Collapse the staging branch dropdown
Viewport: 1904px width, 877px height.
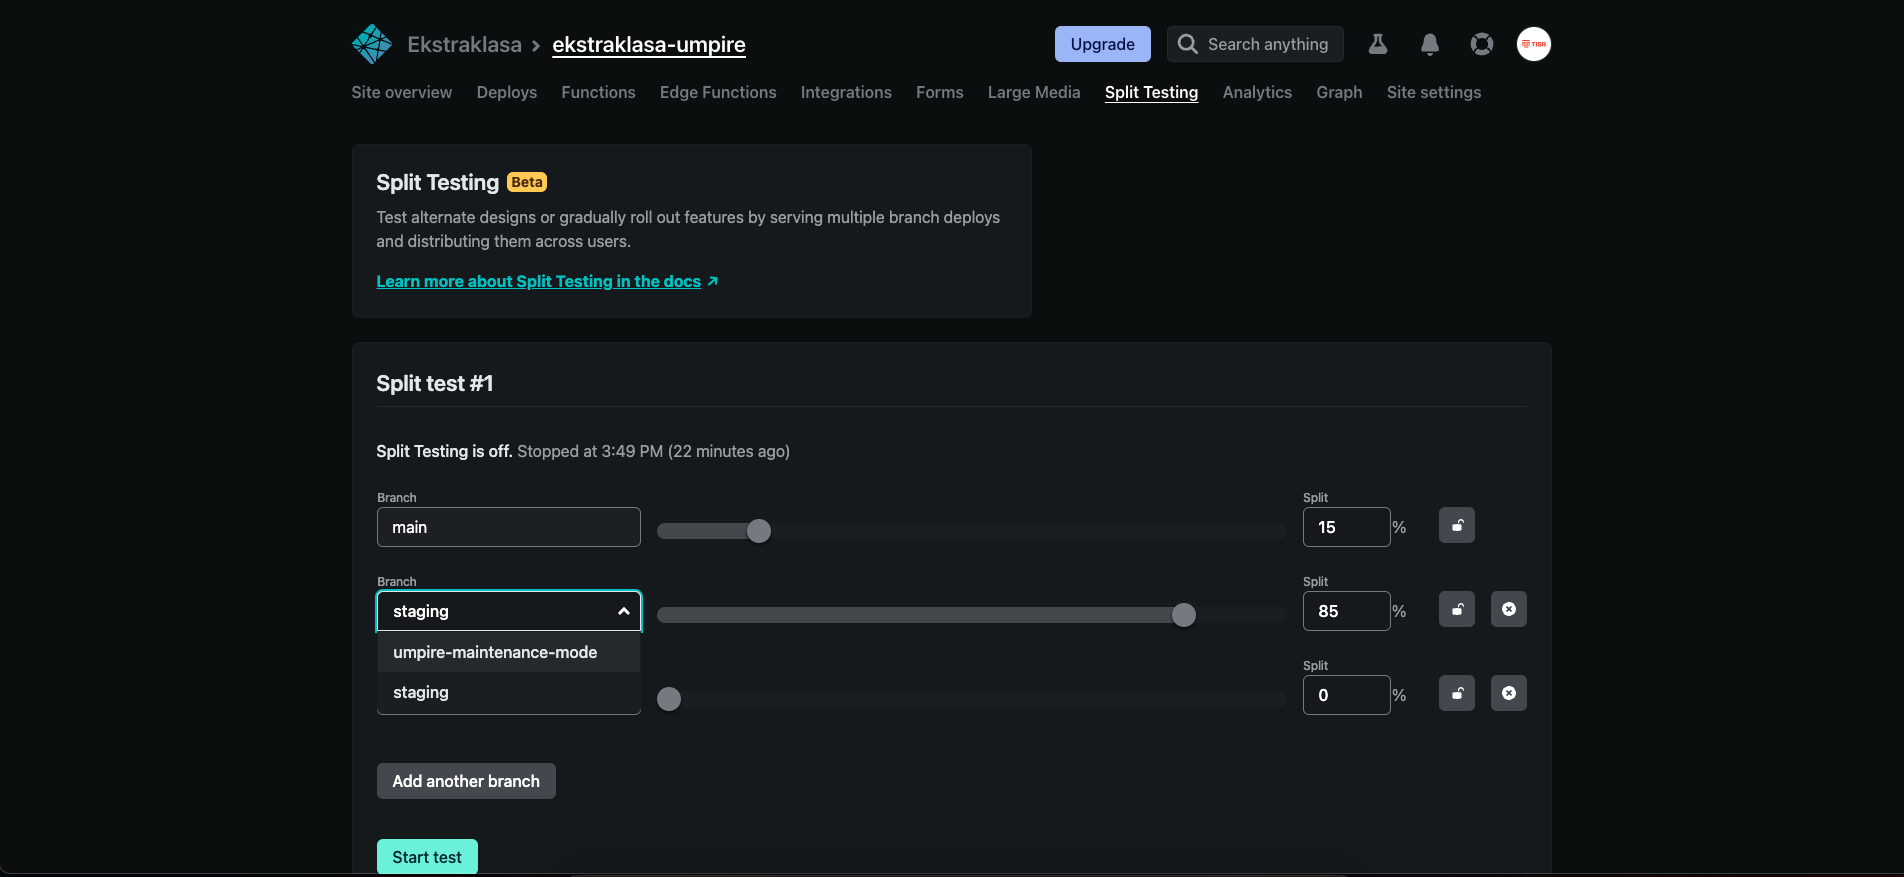[623, 611]
